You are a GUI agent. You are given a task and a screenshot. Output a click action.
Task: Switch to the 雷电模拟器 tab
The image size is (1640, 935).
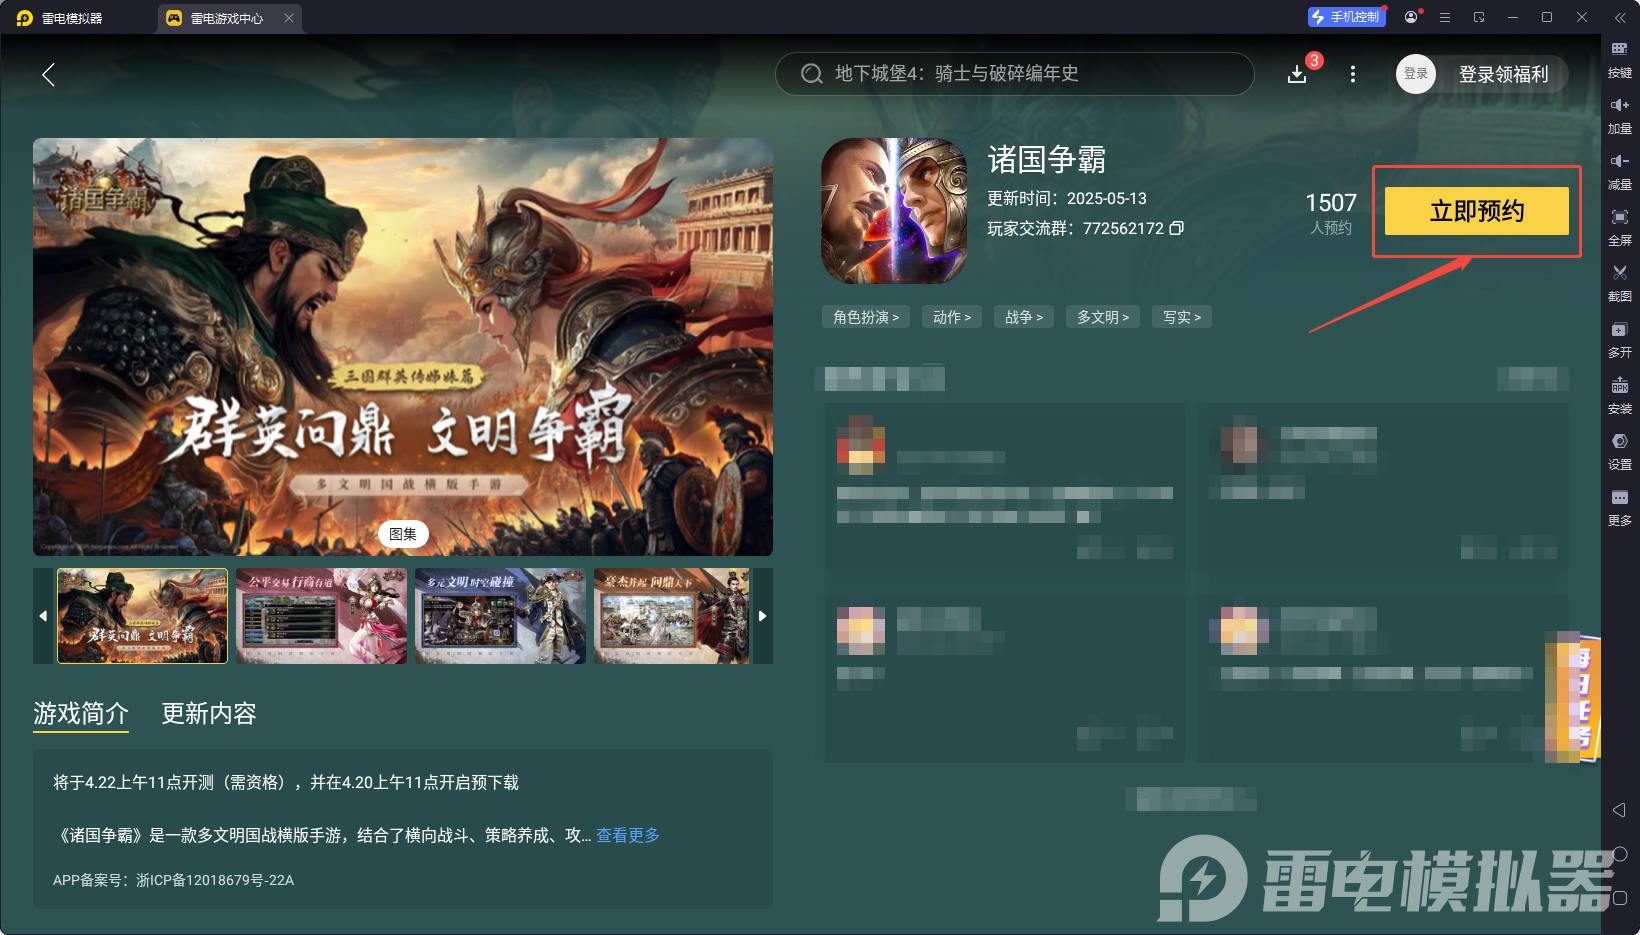point(60,18)
